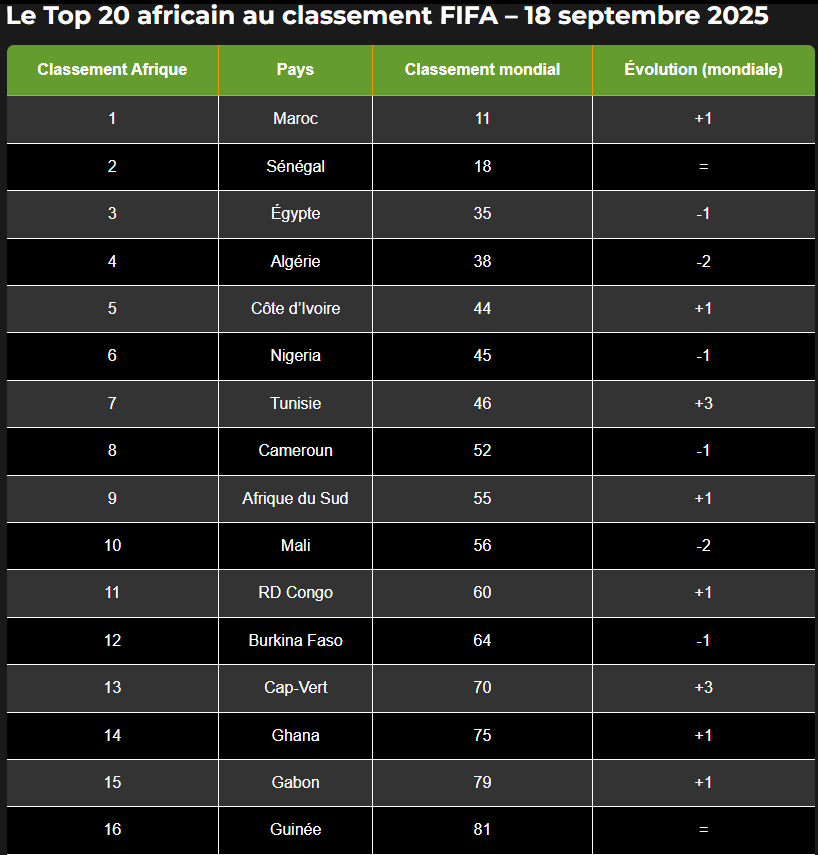The width and height of the screenshot is (818, 855).
Task: Select the 'Algérie' row name
Action: click(295, 262)
